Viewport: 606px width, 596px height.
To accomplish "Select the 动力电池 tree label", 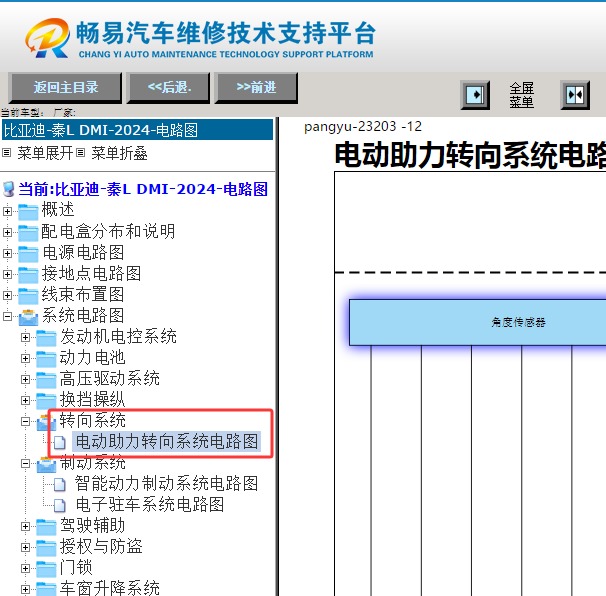I will (92, 357).
